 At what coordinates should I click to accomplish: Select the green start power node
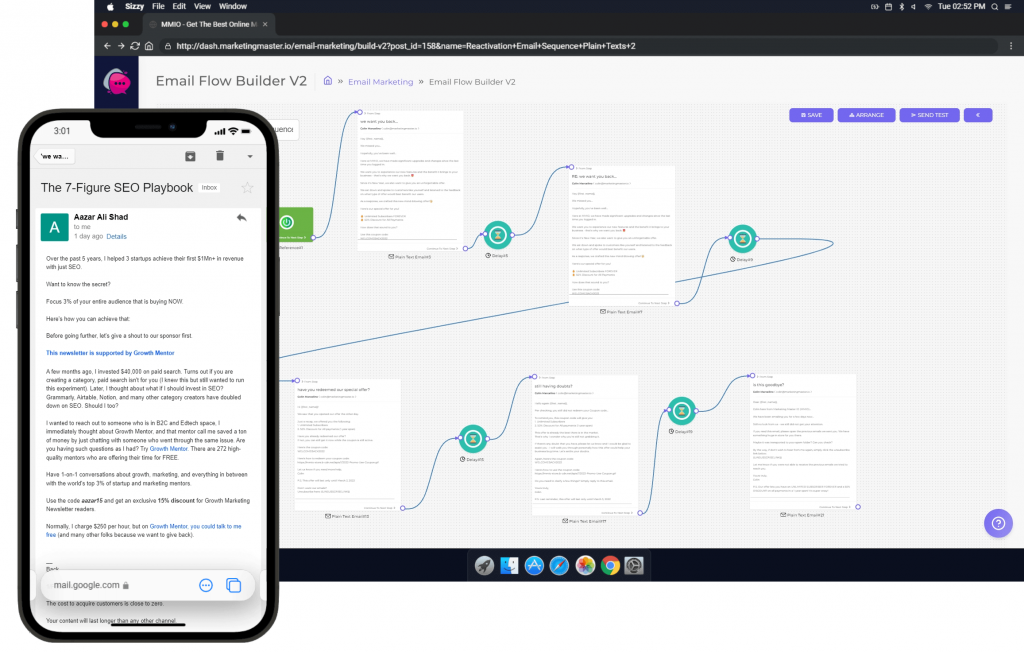click(296, 224)
